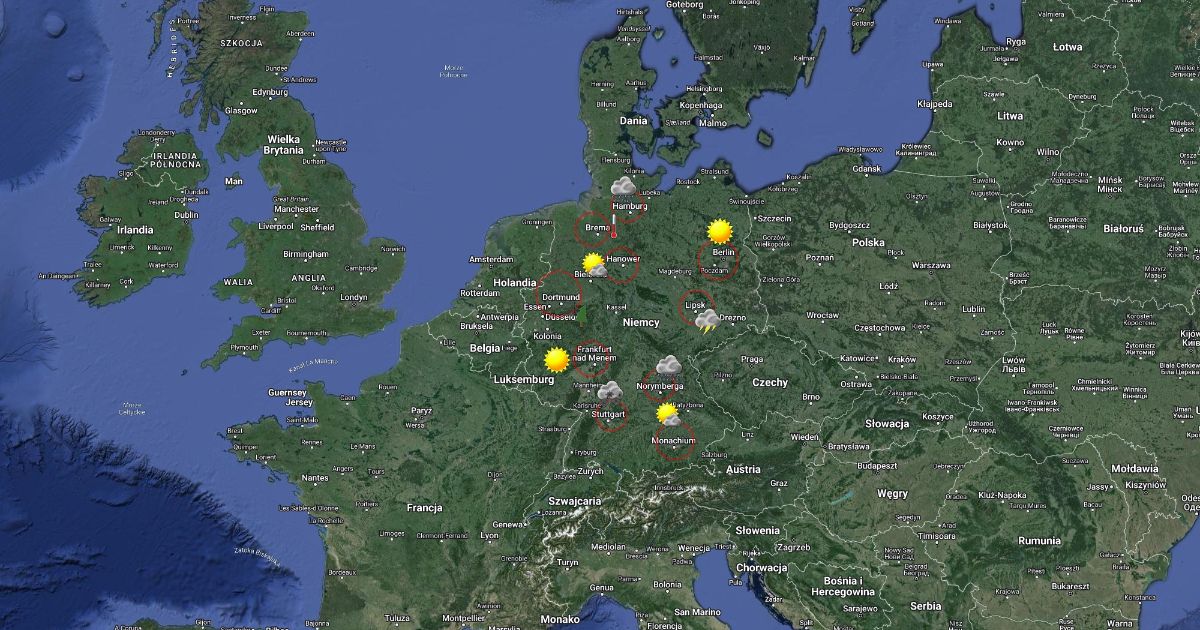Click the Litwa country label
Image resolution: width=1200 pixels, height=630 pixels.
[x=1010, y=116]
